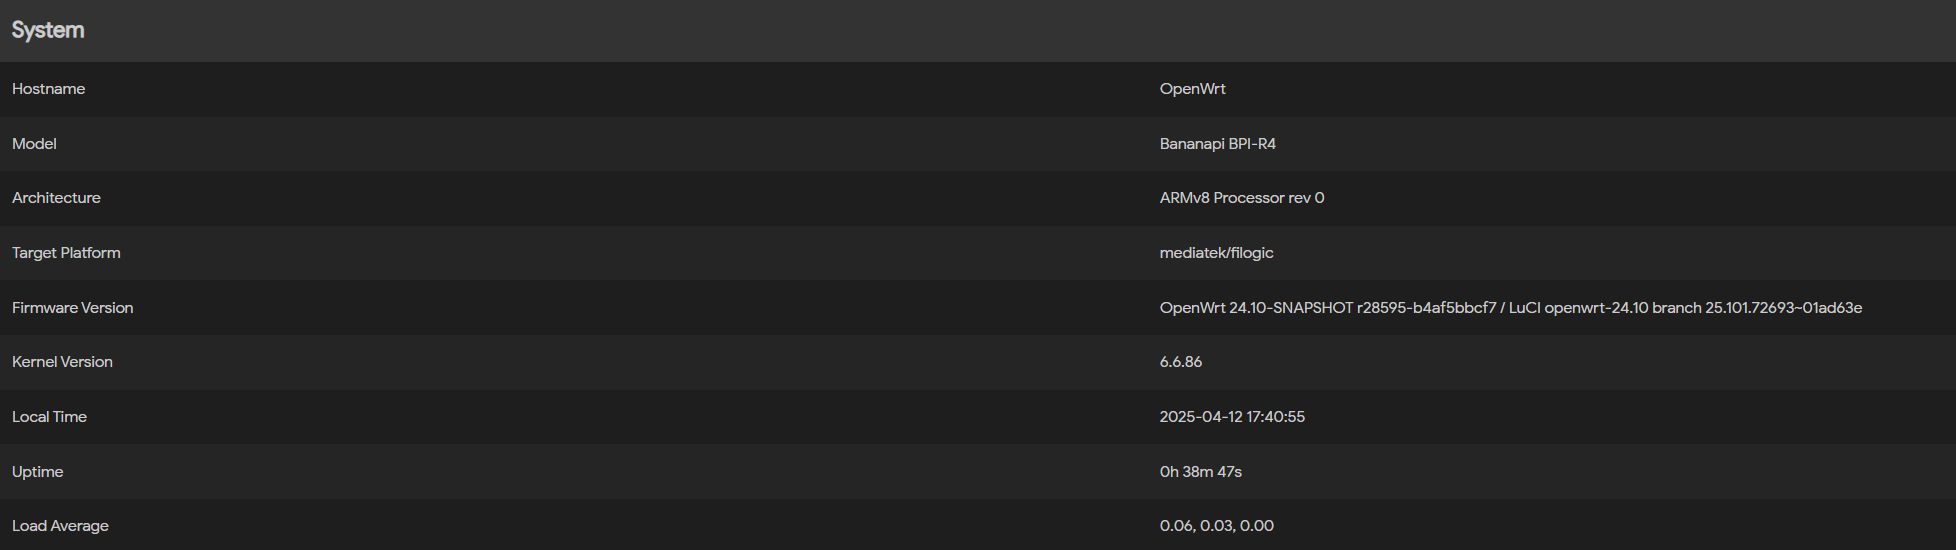
Task: Select the Kernel Version label
Action: (x=62, y=362)
